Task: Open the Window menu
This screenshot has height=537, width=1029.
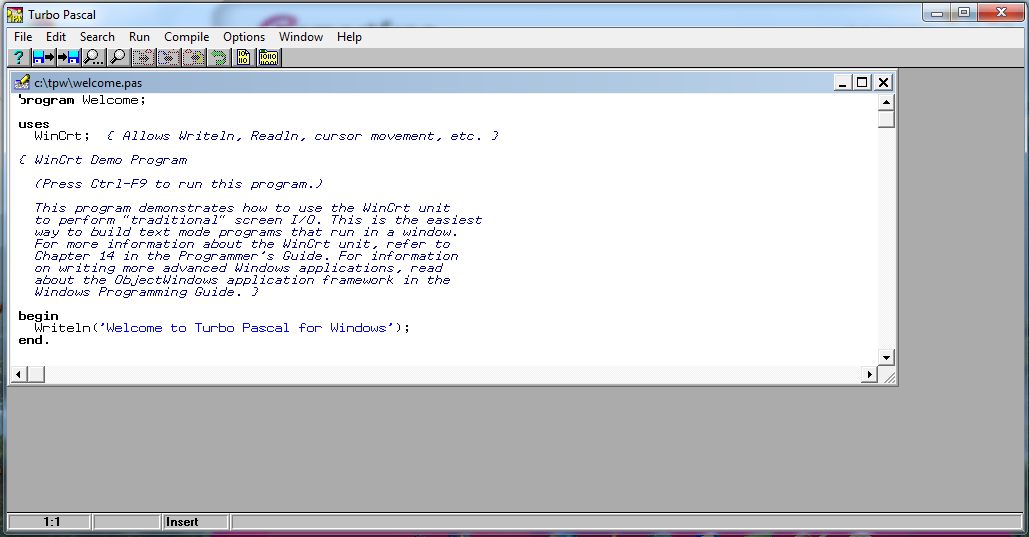Action: coord(301,37)
